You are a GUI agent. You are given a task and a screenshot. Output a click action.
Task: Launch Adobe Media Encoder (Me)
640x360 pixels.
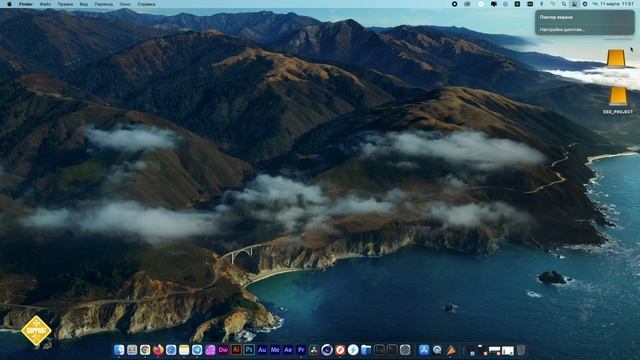[275, 350]
